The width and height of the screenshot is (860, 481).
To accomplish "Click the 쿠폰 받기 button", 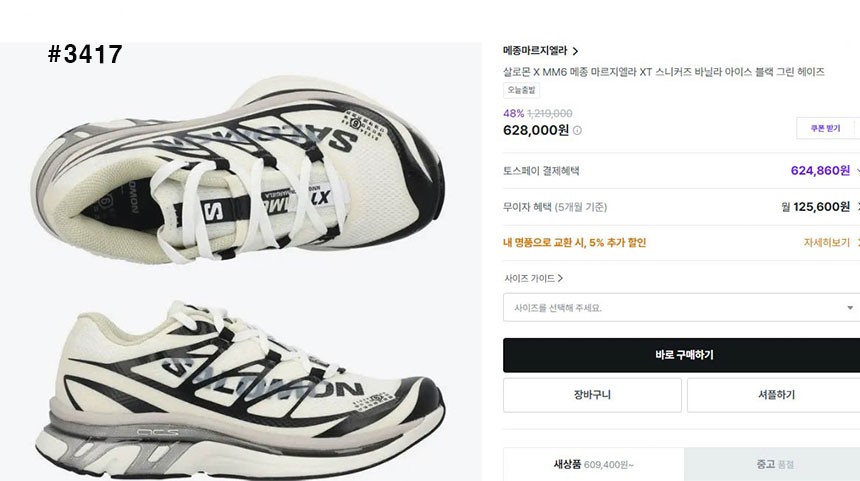I will point(825,128).
